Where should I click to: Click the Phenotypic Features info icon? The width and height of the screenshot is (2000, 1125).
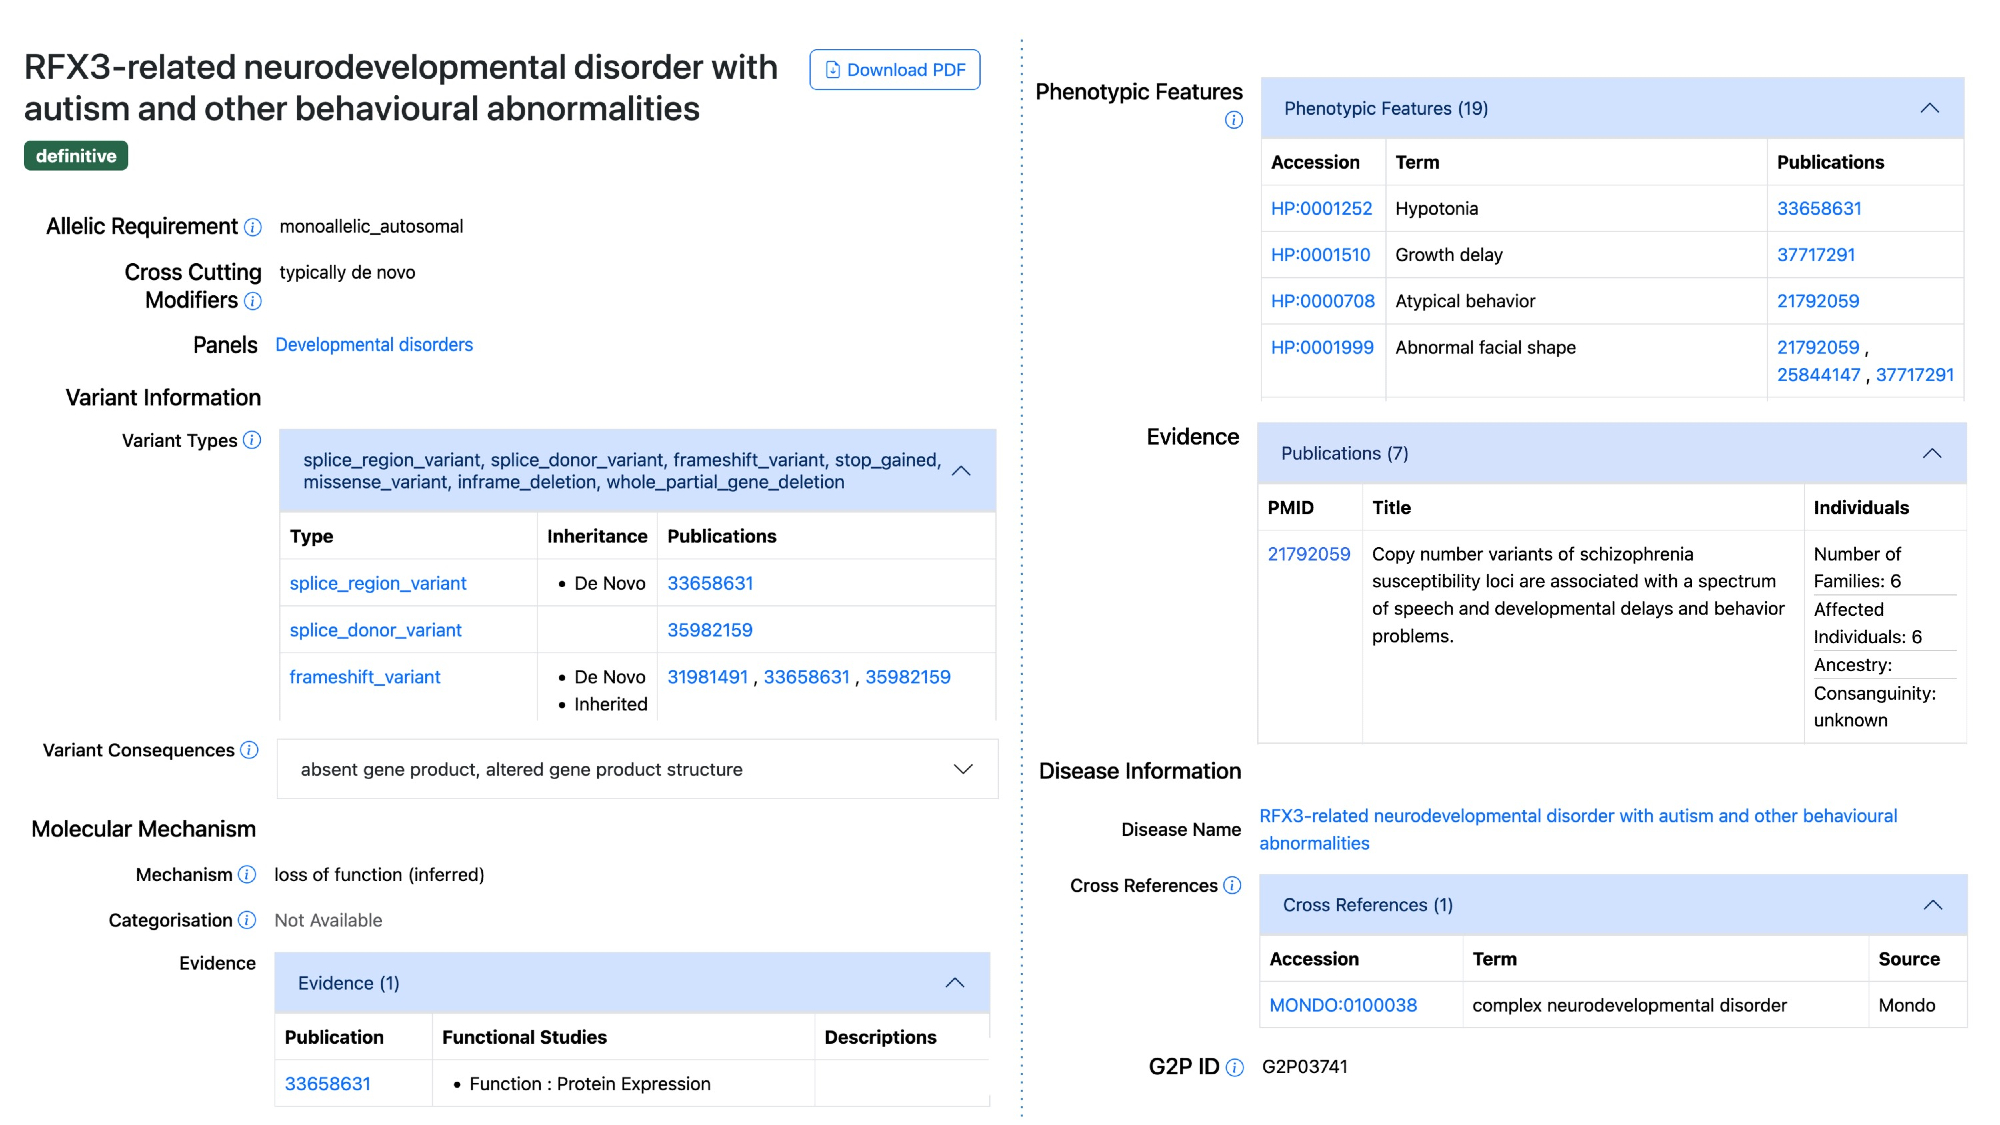click(1234, 120)
